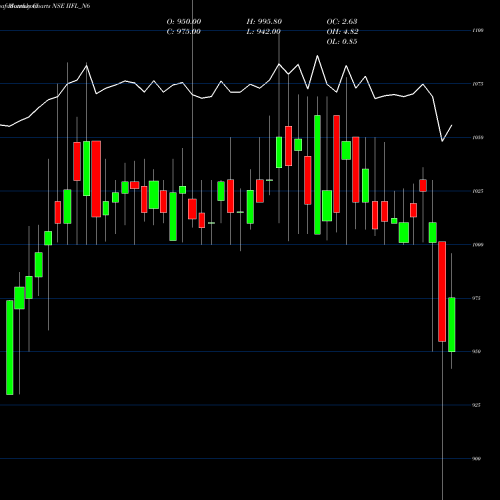Select the last green candle closing at 975
This screenshot has height=500, width=500.
452,325
